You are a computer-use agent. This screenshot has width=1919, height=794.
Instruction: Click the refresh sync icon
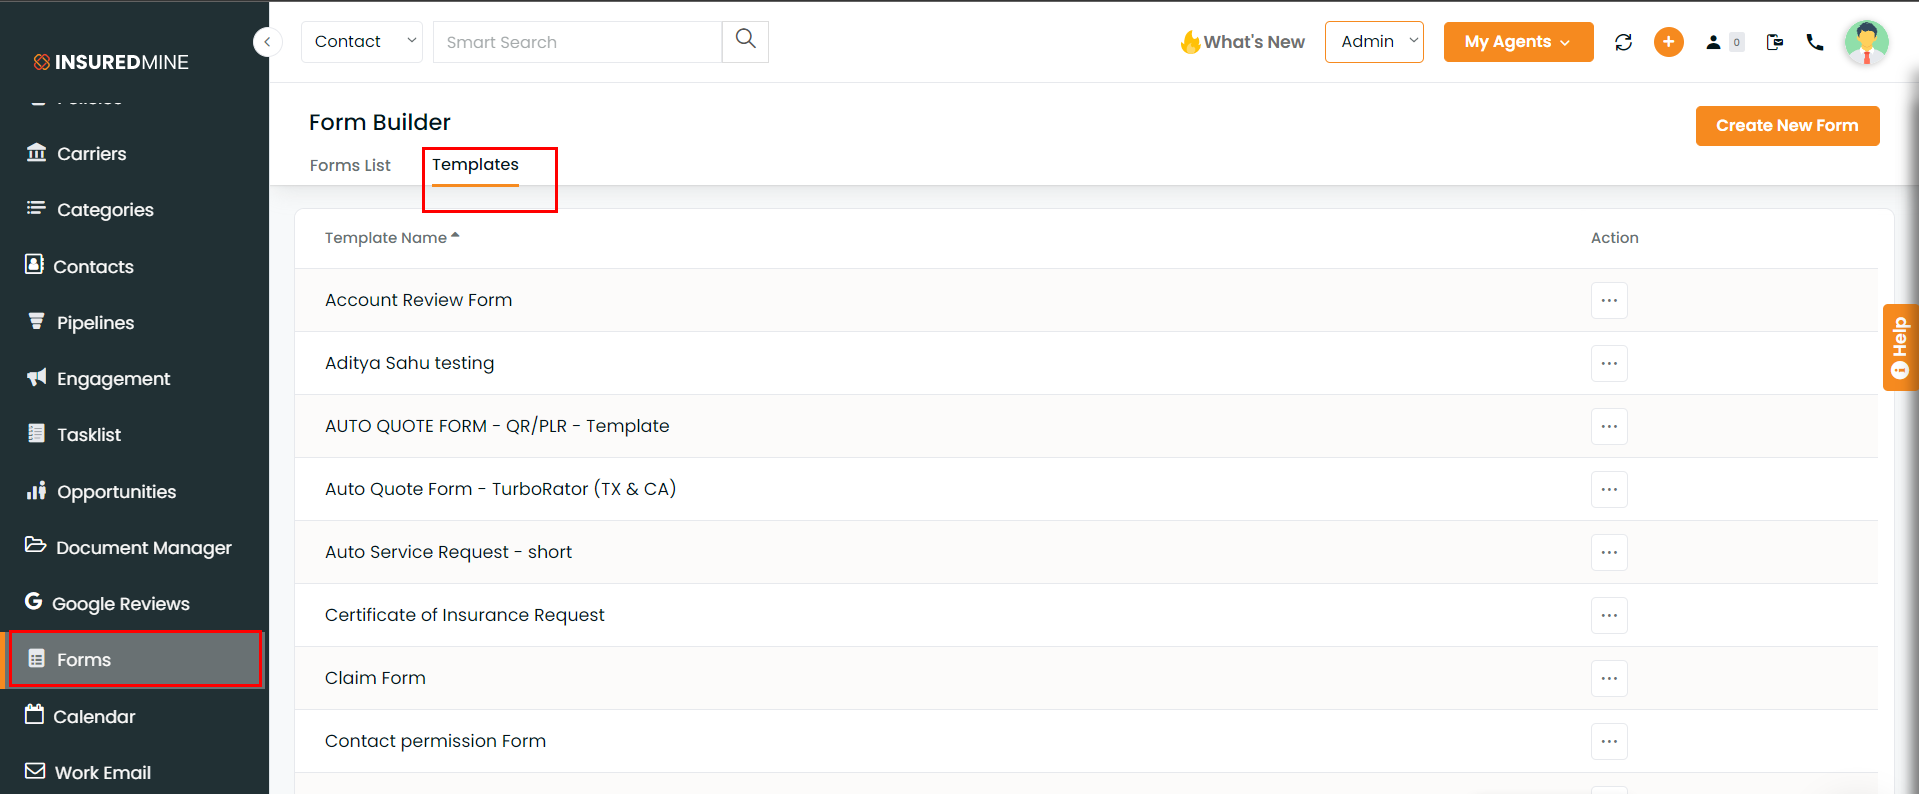[x=1623, y=42]
